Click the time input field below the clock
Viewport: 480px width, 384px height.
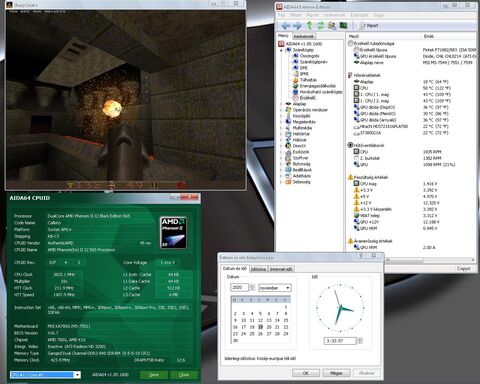pyautogui.click(x=340, y=341)
